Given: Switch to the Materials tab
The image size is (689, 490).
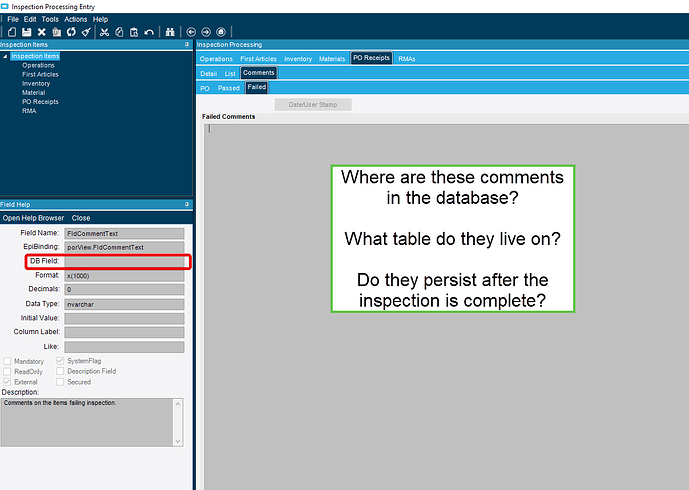Looking at the screenshot, I should click(x=332, y=58).
